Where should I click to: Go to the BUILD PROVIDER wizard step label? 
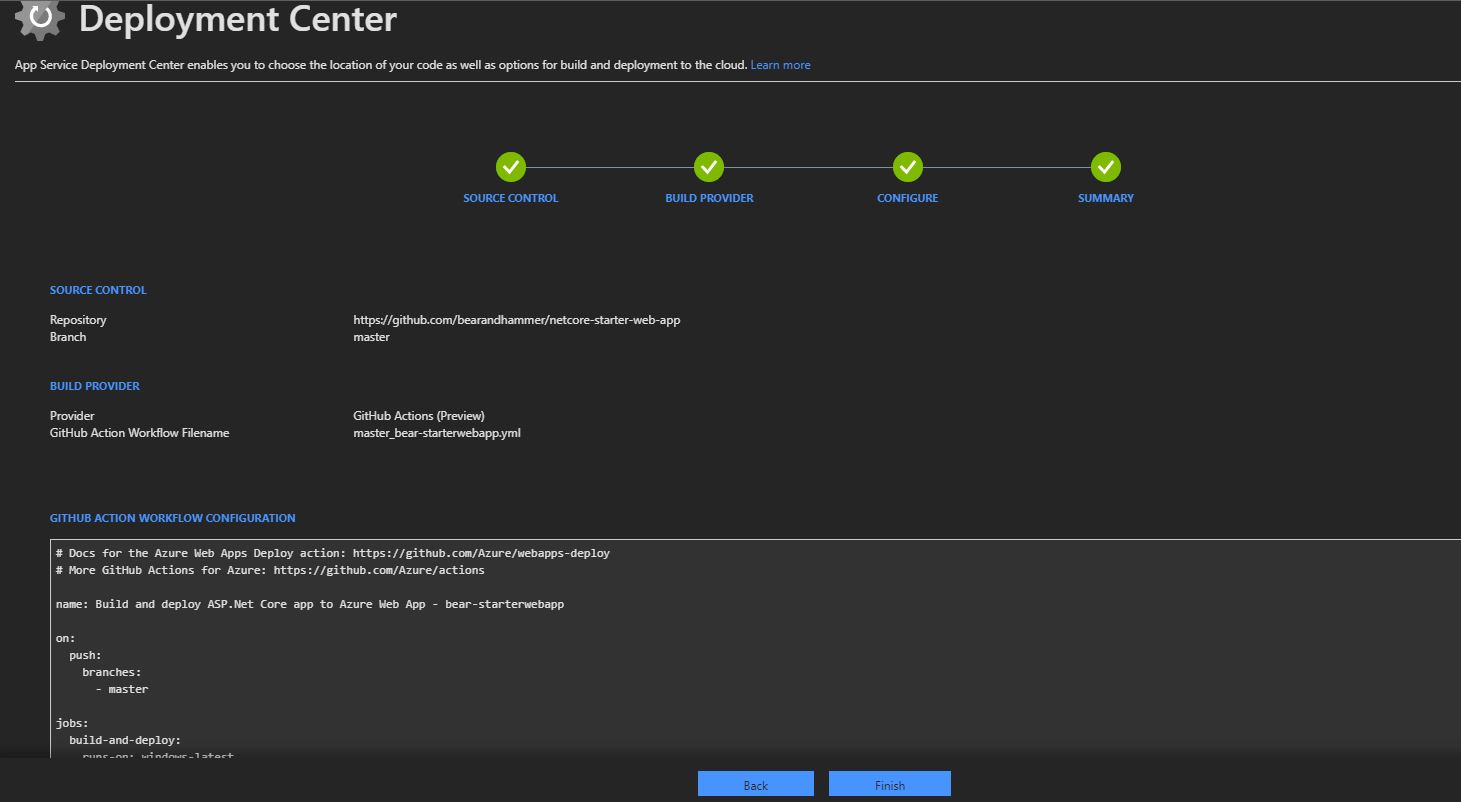709,198
